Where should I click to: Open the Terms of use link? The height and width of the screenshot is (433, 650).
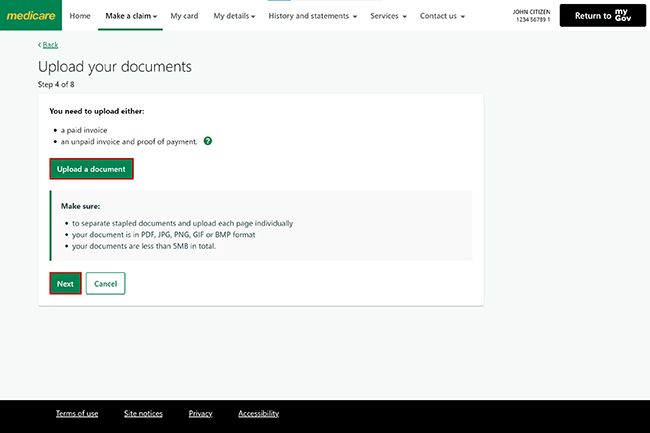coord(77,414)
